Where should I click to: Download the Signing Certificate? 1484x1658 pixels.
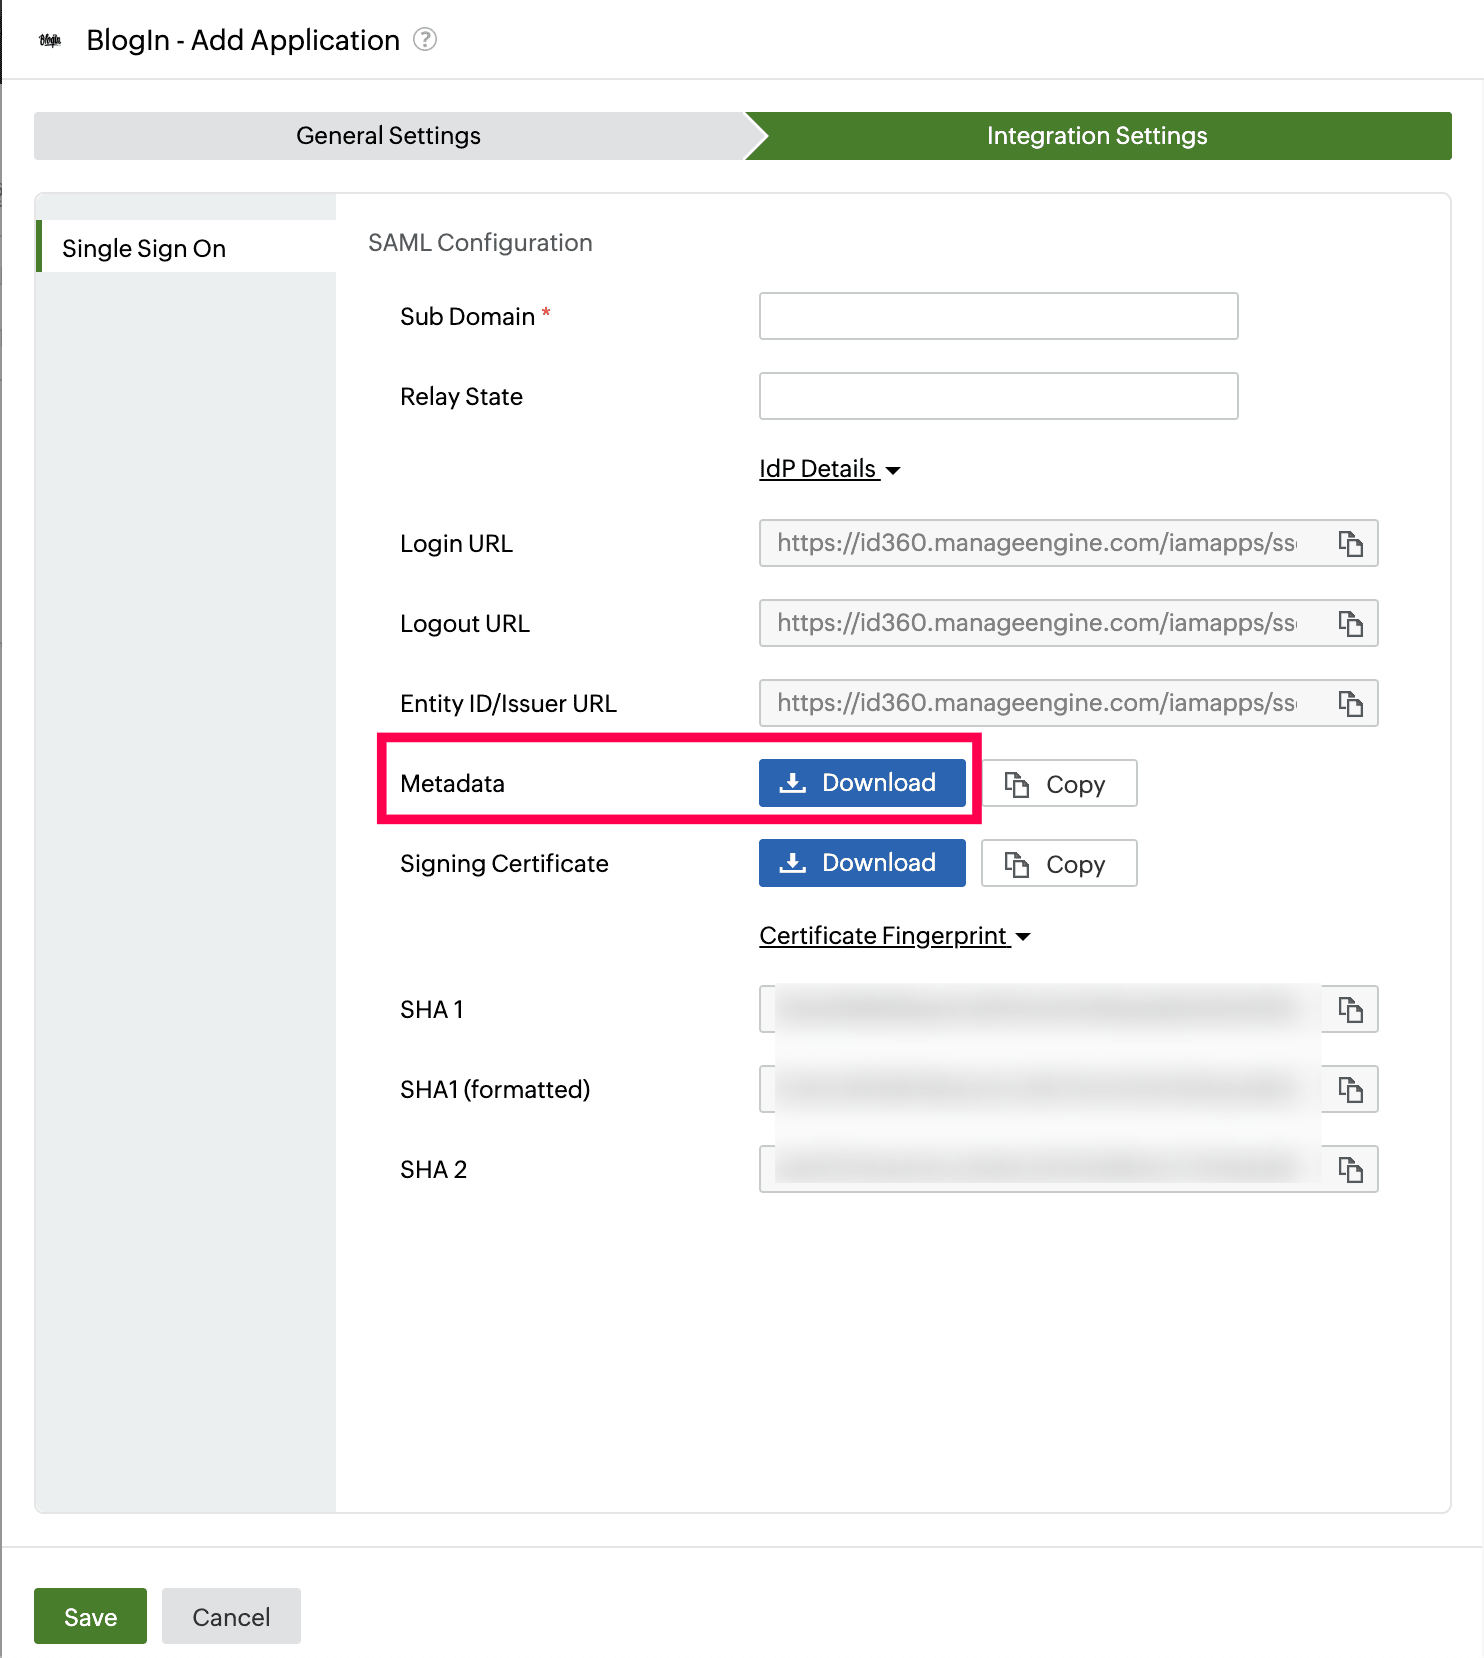(x=862, y=863)
